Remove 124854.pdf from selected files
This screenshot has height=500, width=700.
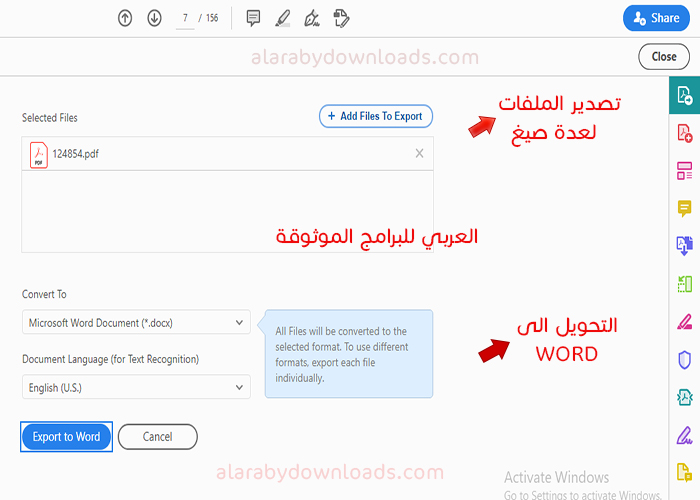(419, 154)
